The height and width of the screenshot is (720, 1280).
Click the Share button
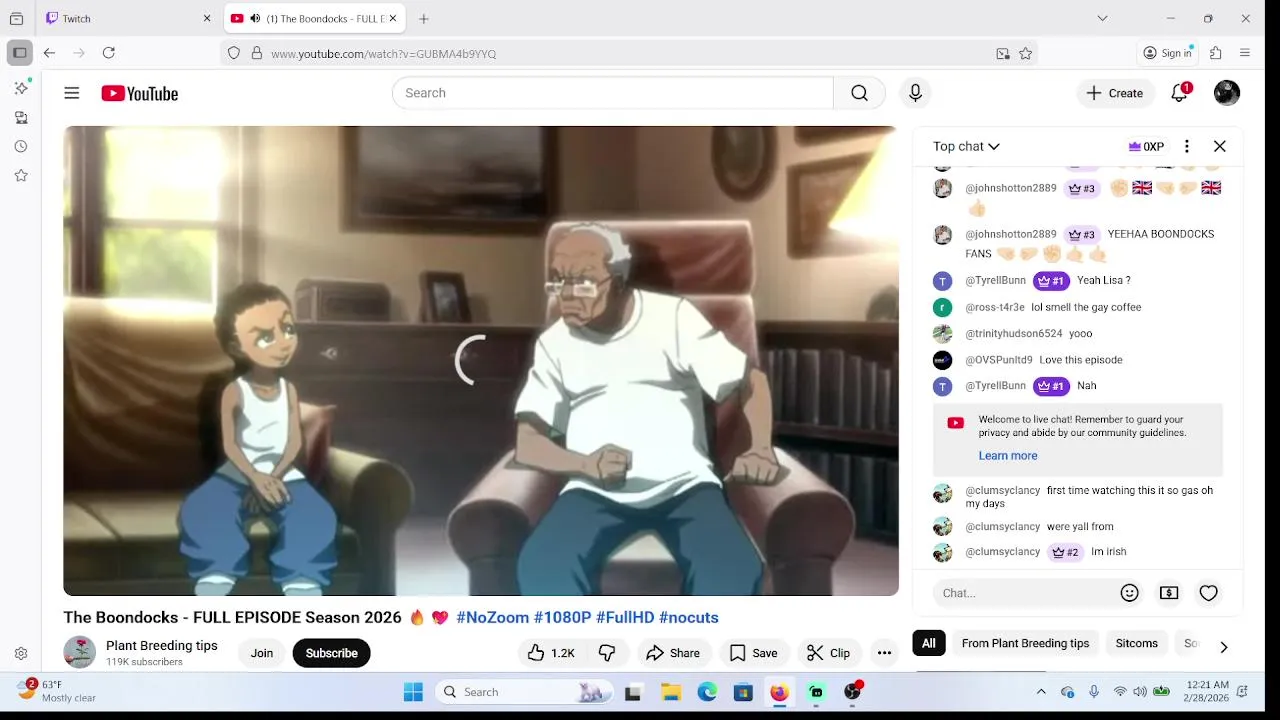point(673,653)
